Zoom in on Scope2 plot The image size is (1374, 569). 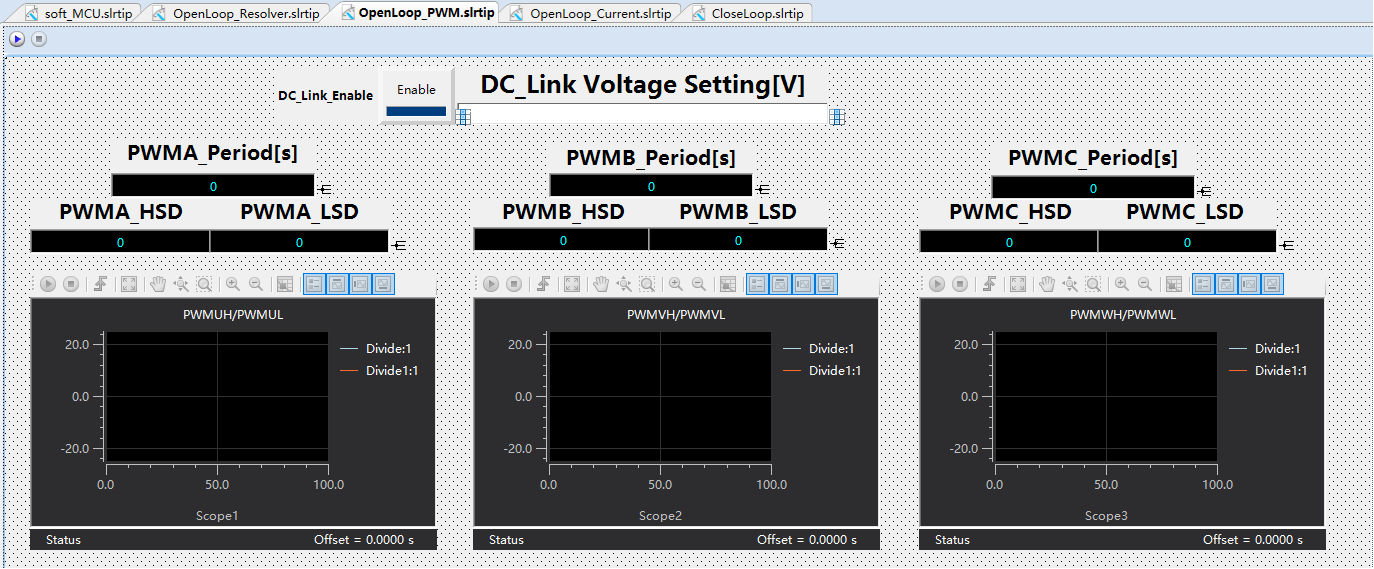(676, 284)
